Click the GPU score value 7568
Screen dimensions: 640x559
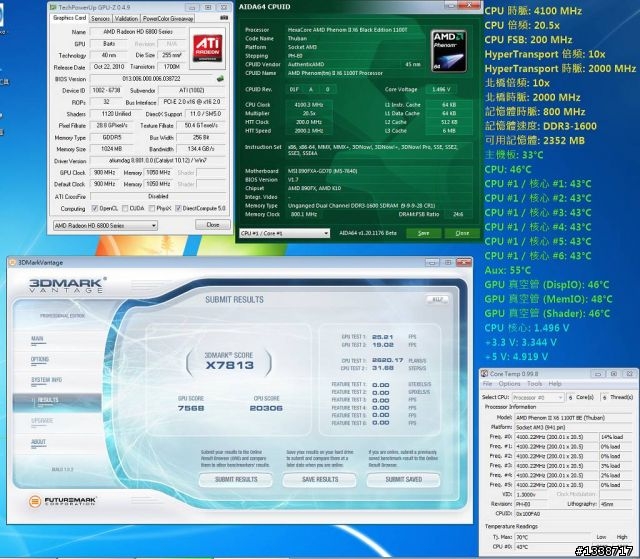point(191,408)
